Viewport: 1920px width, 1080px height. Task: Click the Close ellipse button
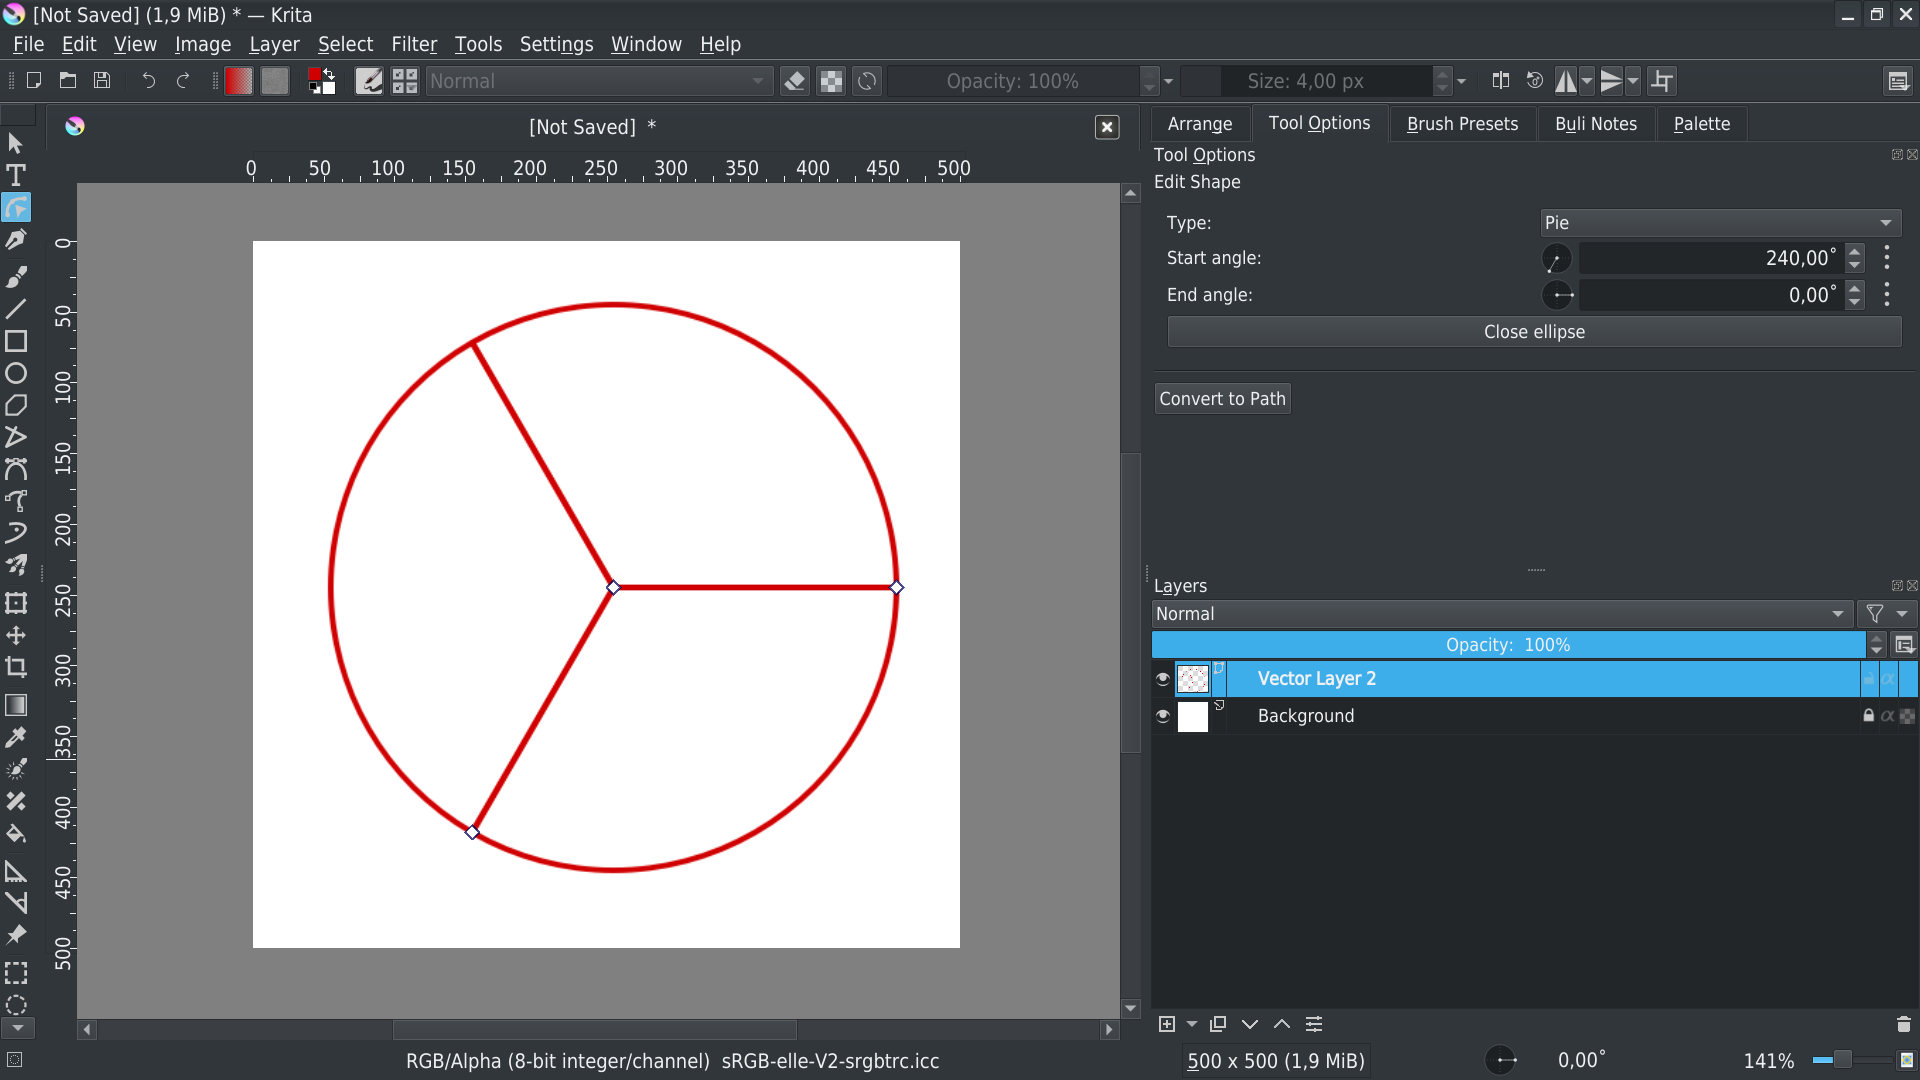(1534, 332)
